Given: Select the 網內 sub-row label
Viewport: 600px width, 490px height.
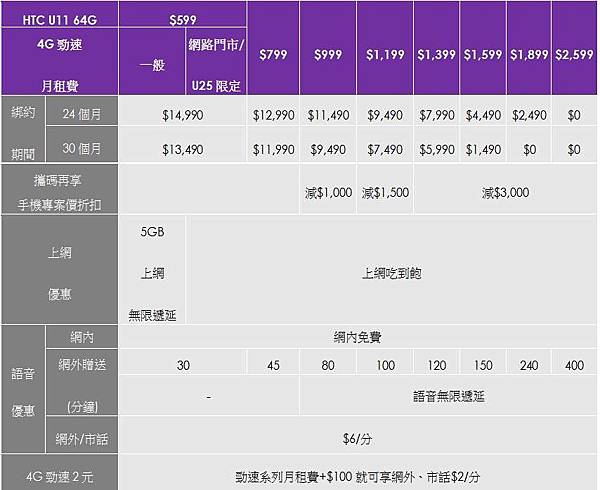Looking at the screenshot, I should coord(82,336).
